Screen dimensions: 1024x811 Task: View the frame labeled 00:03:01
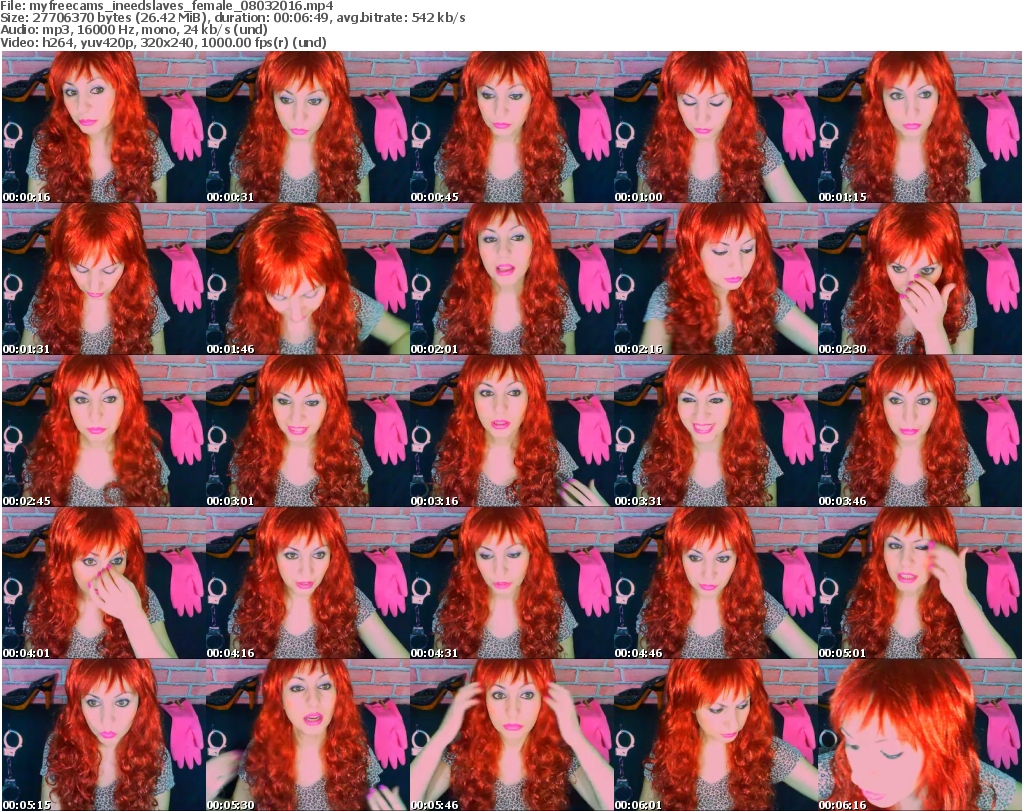[x=308, y=431]
